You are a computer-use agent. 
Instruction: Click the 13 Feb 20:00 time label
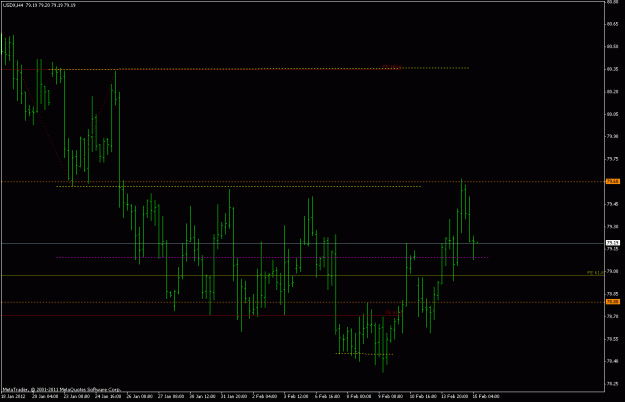pyautogui.click(x=454, y=396)
